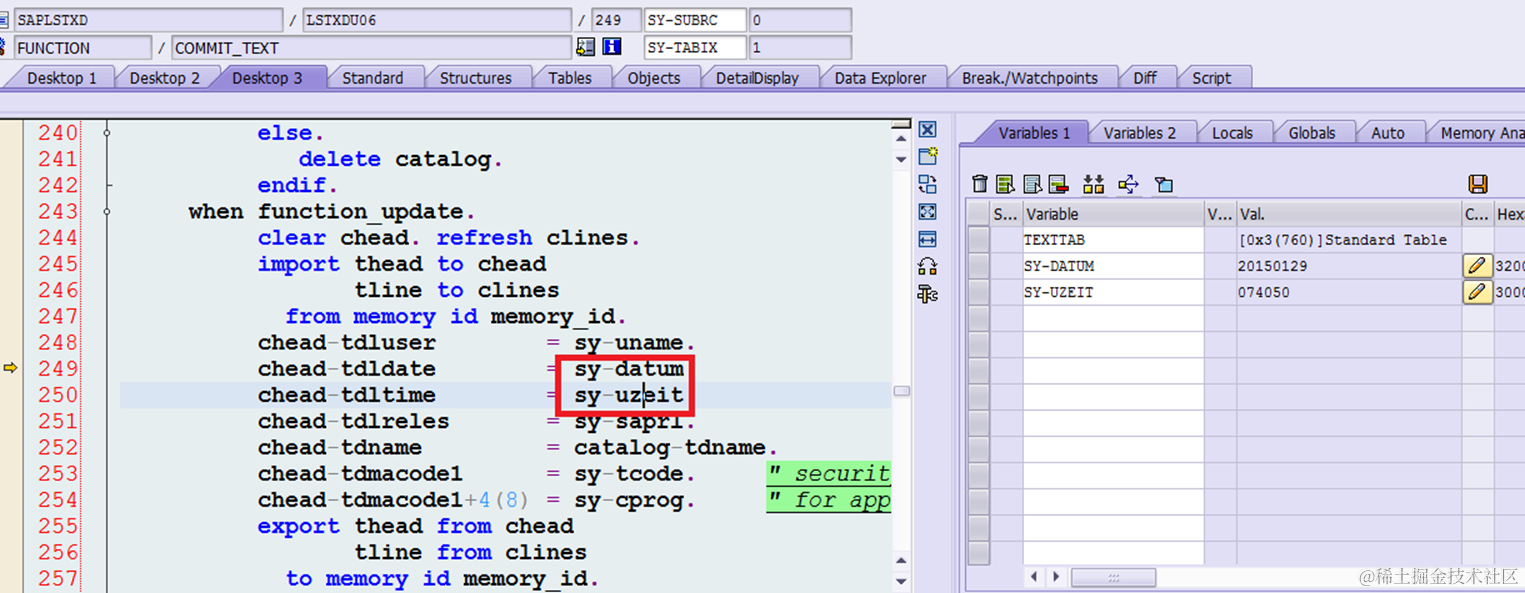
Task: Open the Break./Watchpoints tab
Action: (x=1030, y=78)
